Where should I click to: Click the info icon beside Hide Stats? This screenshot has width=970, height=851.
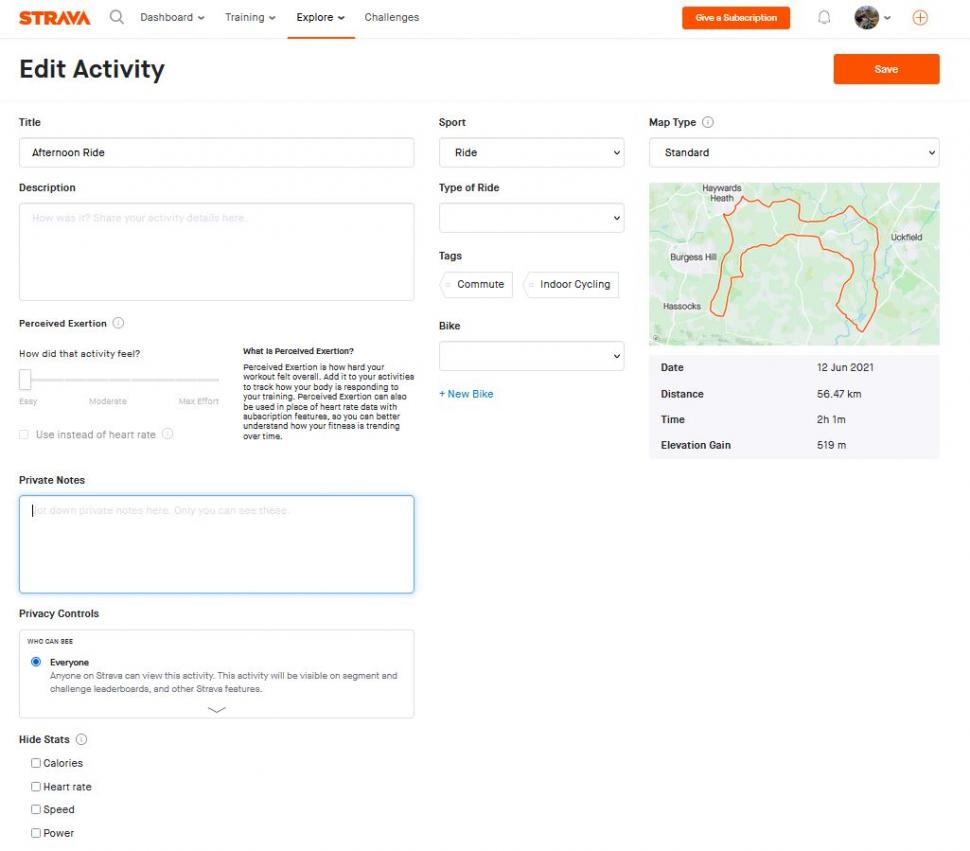click(79, 739)
